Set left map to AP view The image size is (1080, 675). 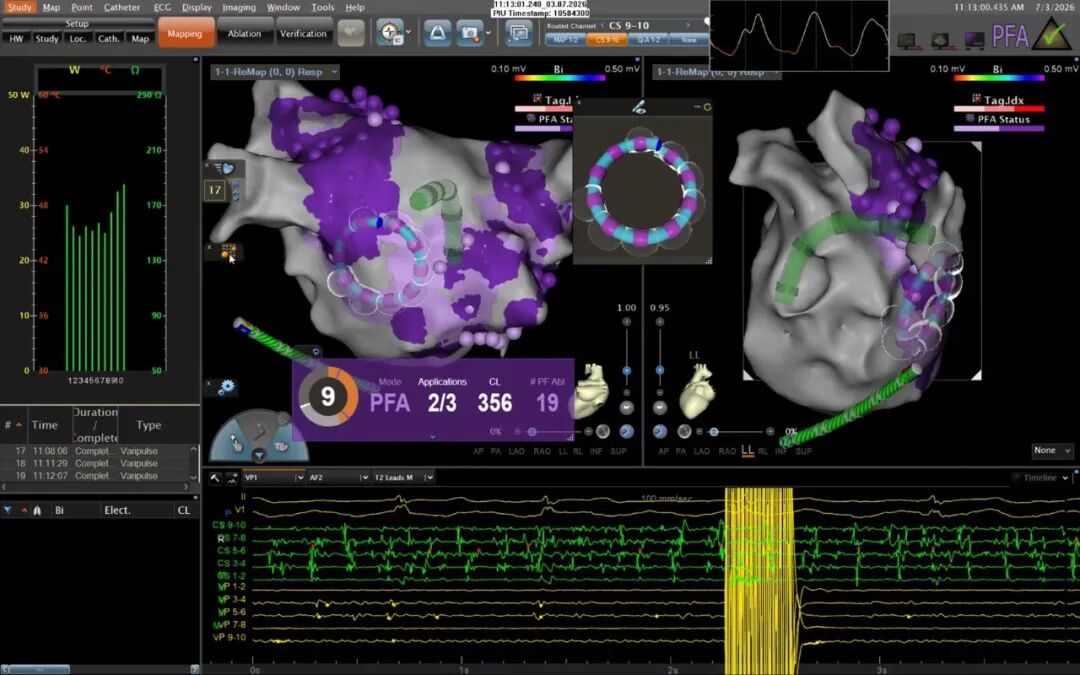[x=478, y=451]
